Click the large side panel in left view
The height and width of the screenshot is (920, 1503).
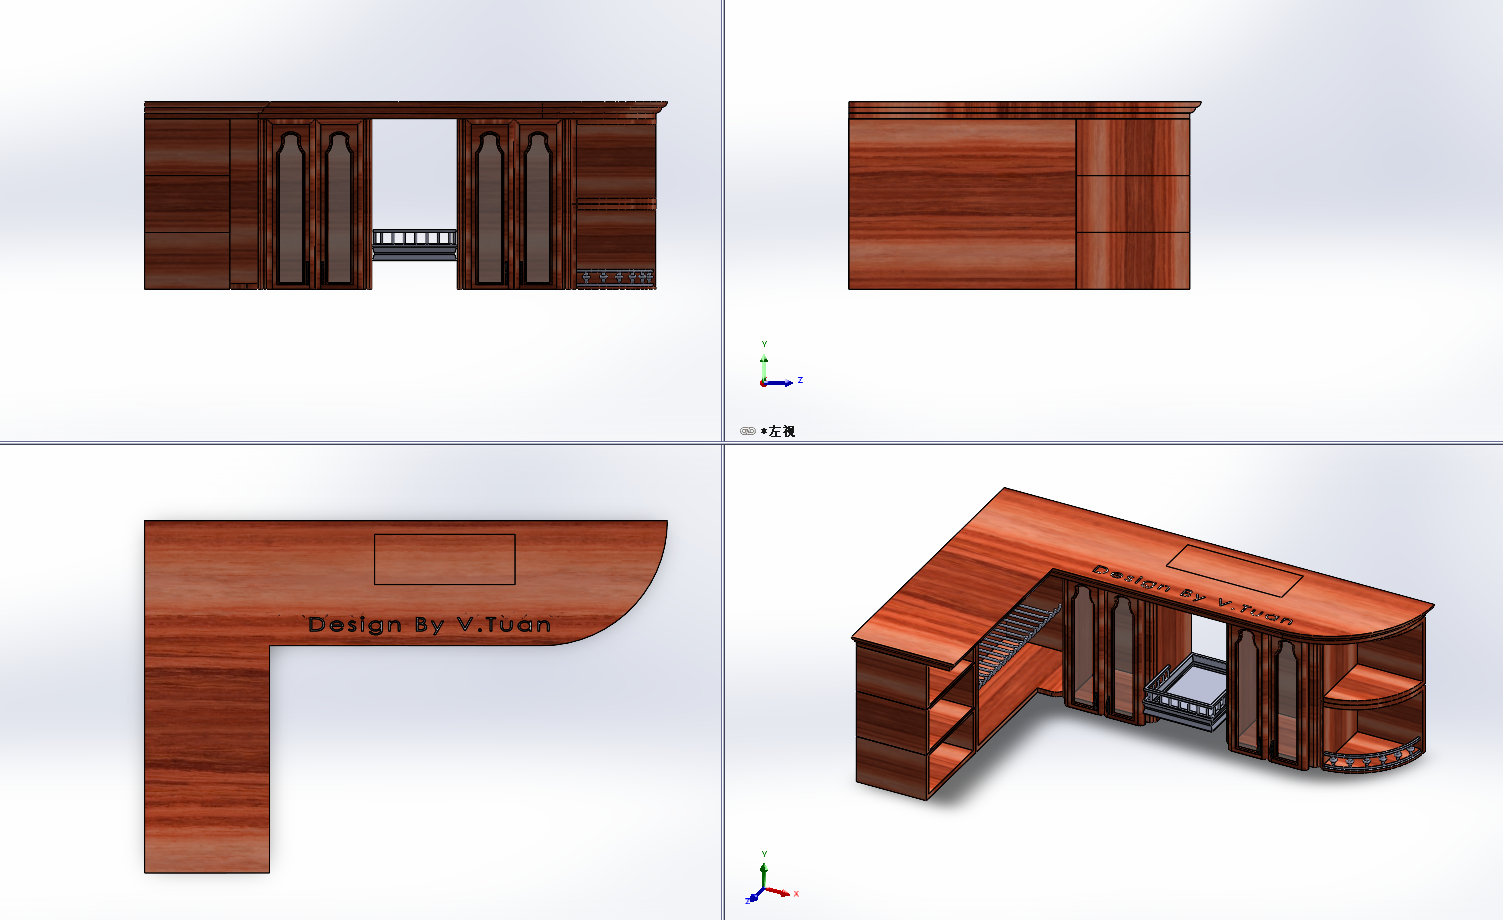coord(962,204)
